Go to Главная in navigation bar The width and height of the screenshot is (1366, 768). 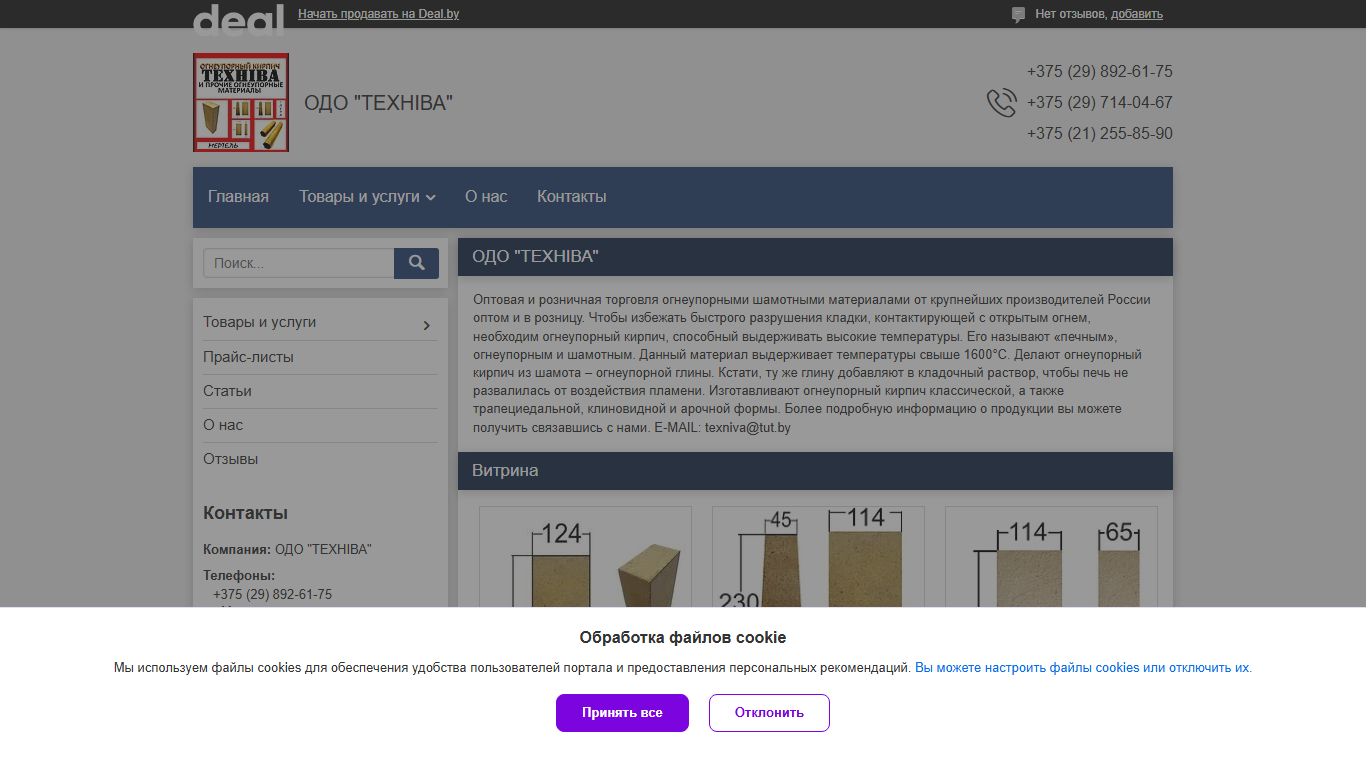pyautogui.click(x=238, y=197)
